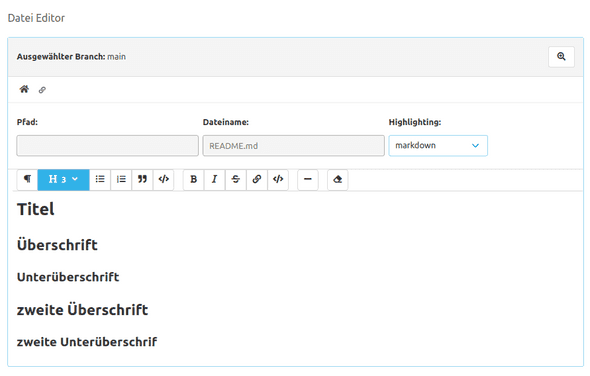Click the 'Ausgewählter Branch: main' label

(71, 57)
